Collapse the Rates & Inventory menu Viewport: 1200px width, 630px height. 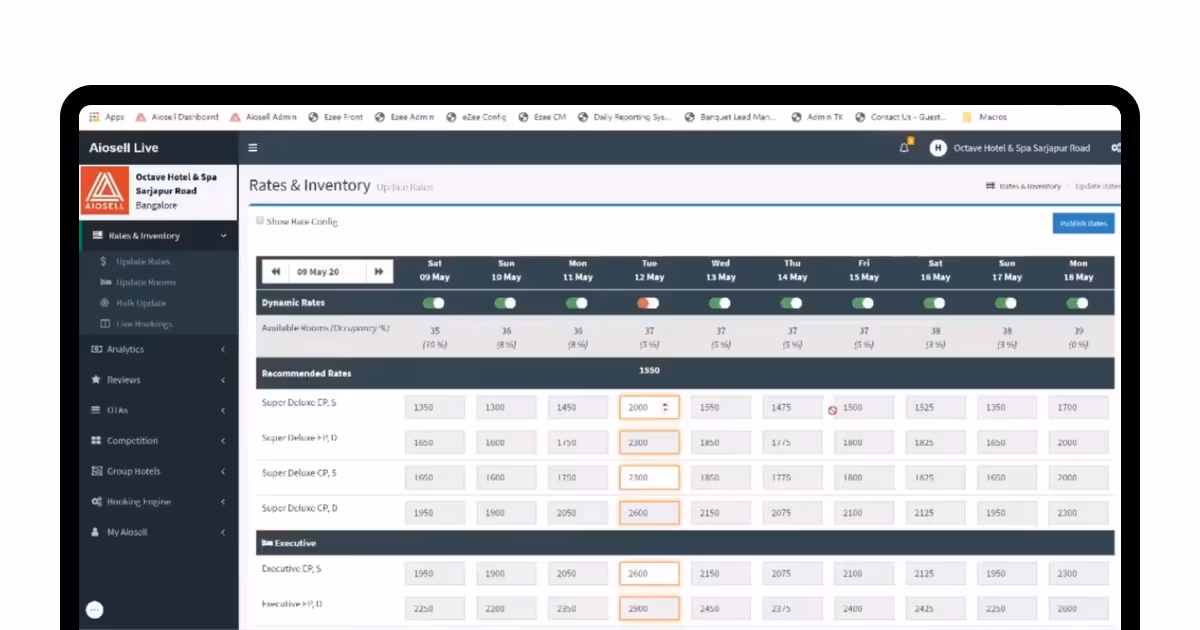159,236
